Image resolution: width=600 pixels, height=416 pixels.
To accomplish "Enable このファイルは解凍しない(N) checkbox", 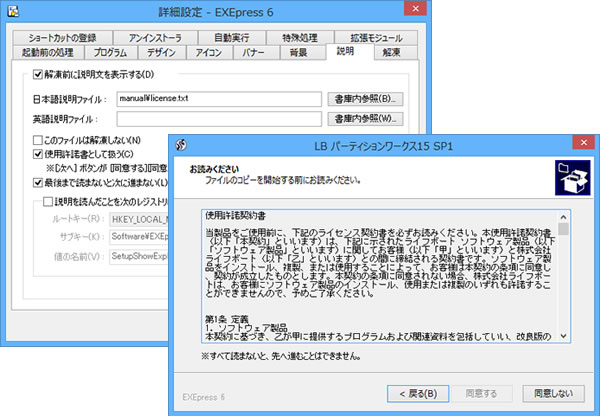I will click(x=38, y=140).
